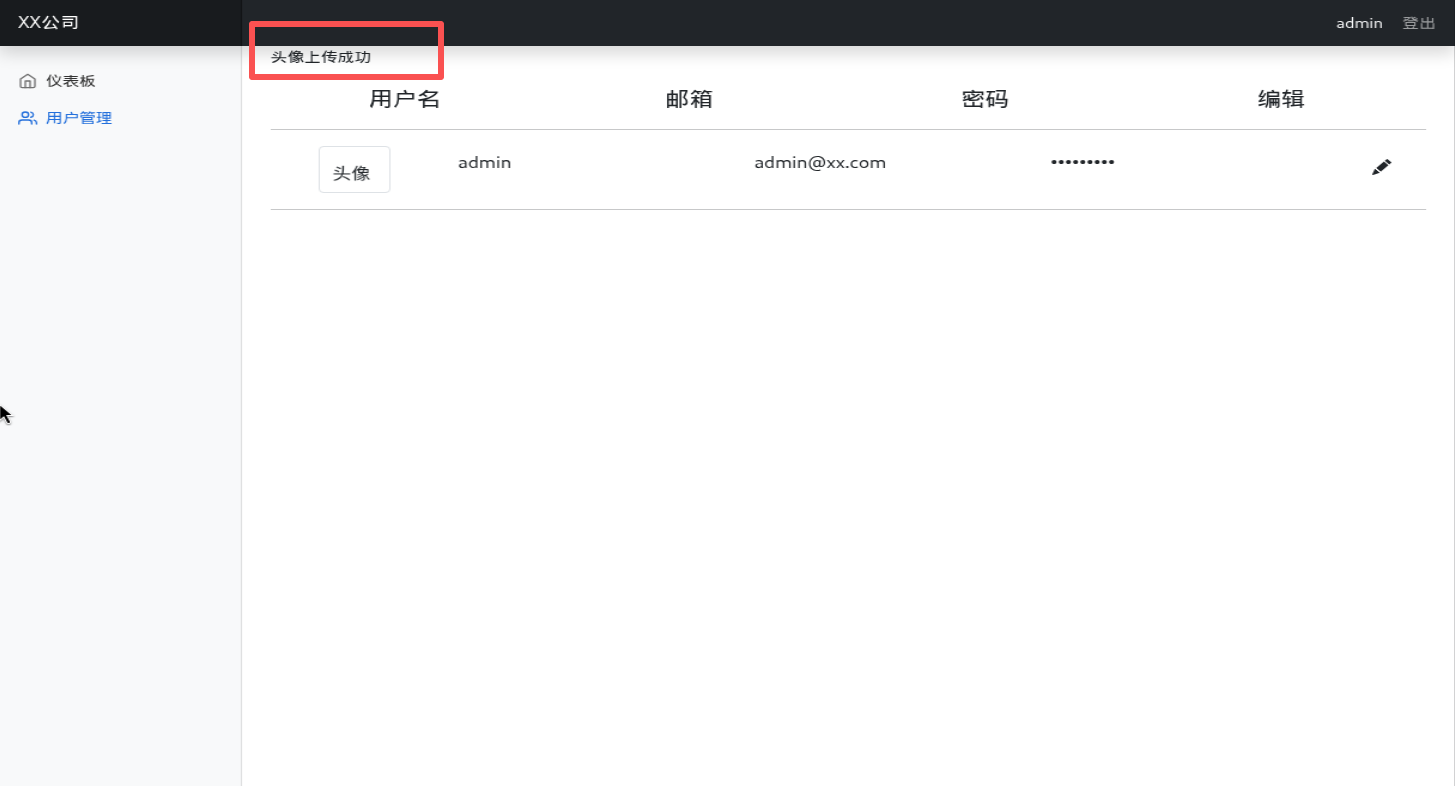
Task: Click the users icon beside 用户管理
Action: [x=28, y=118]
